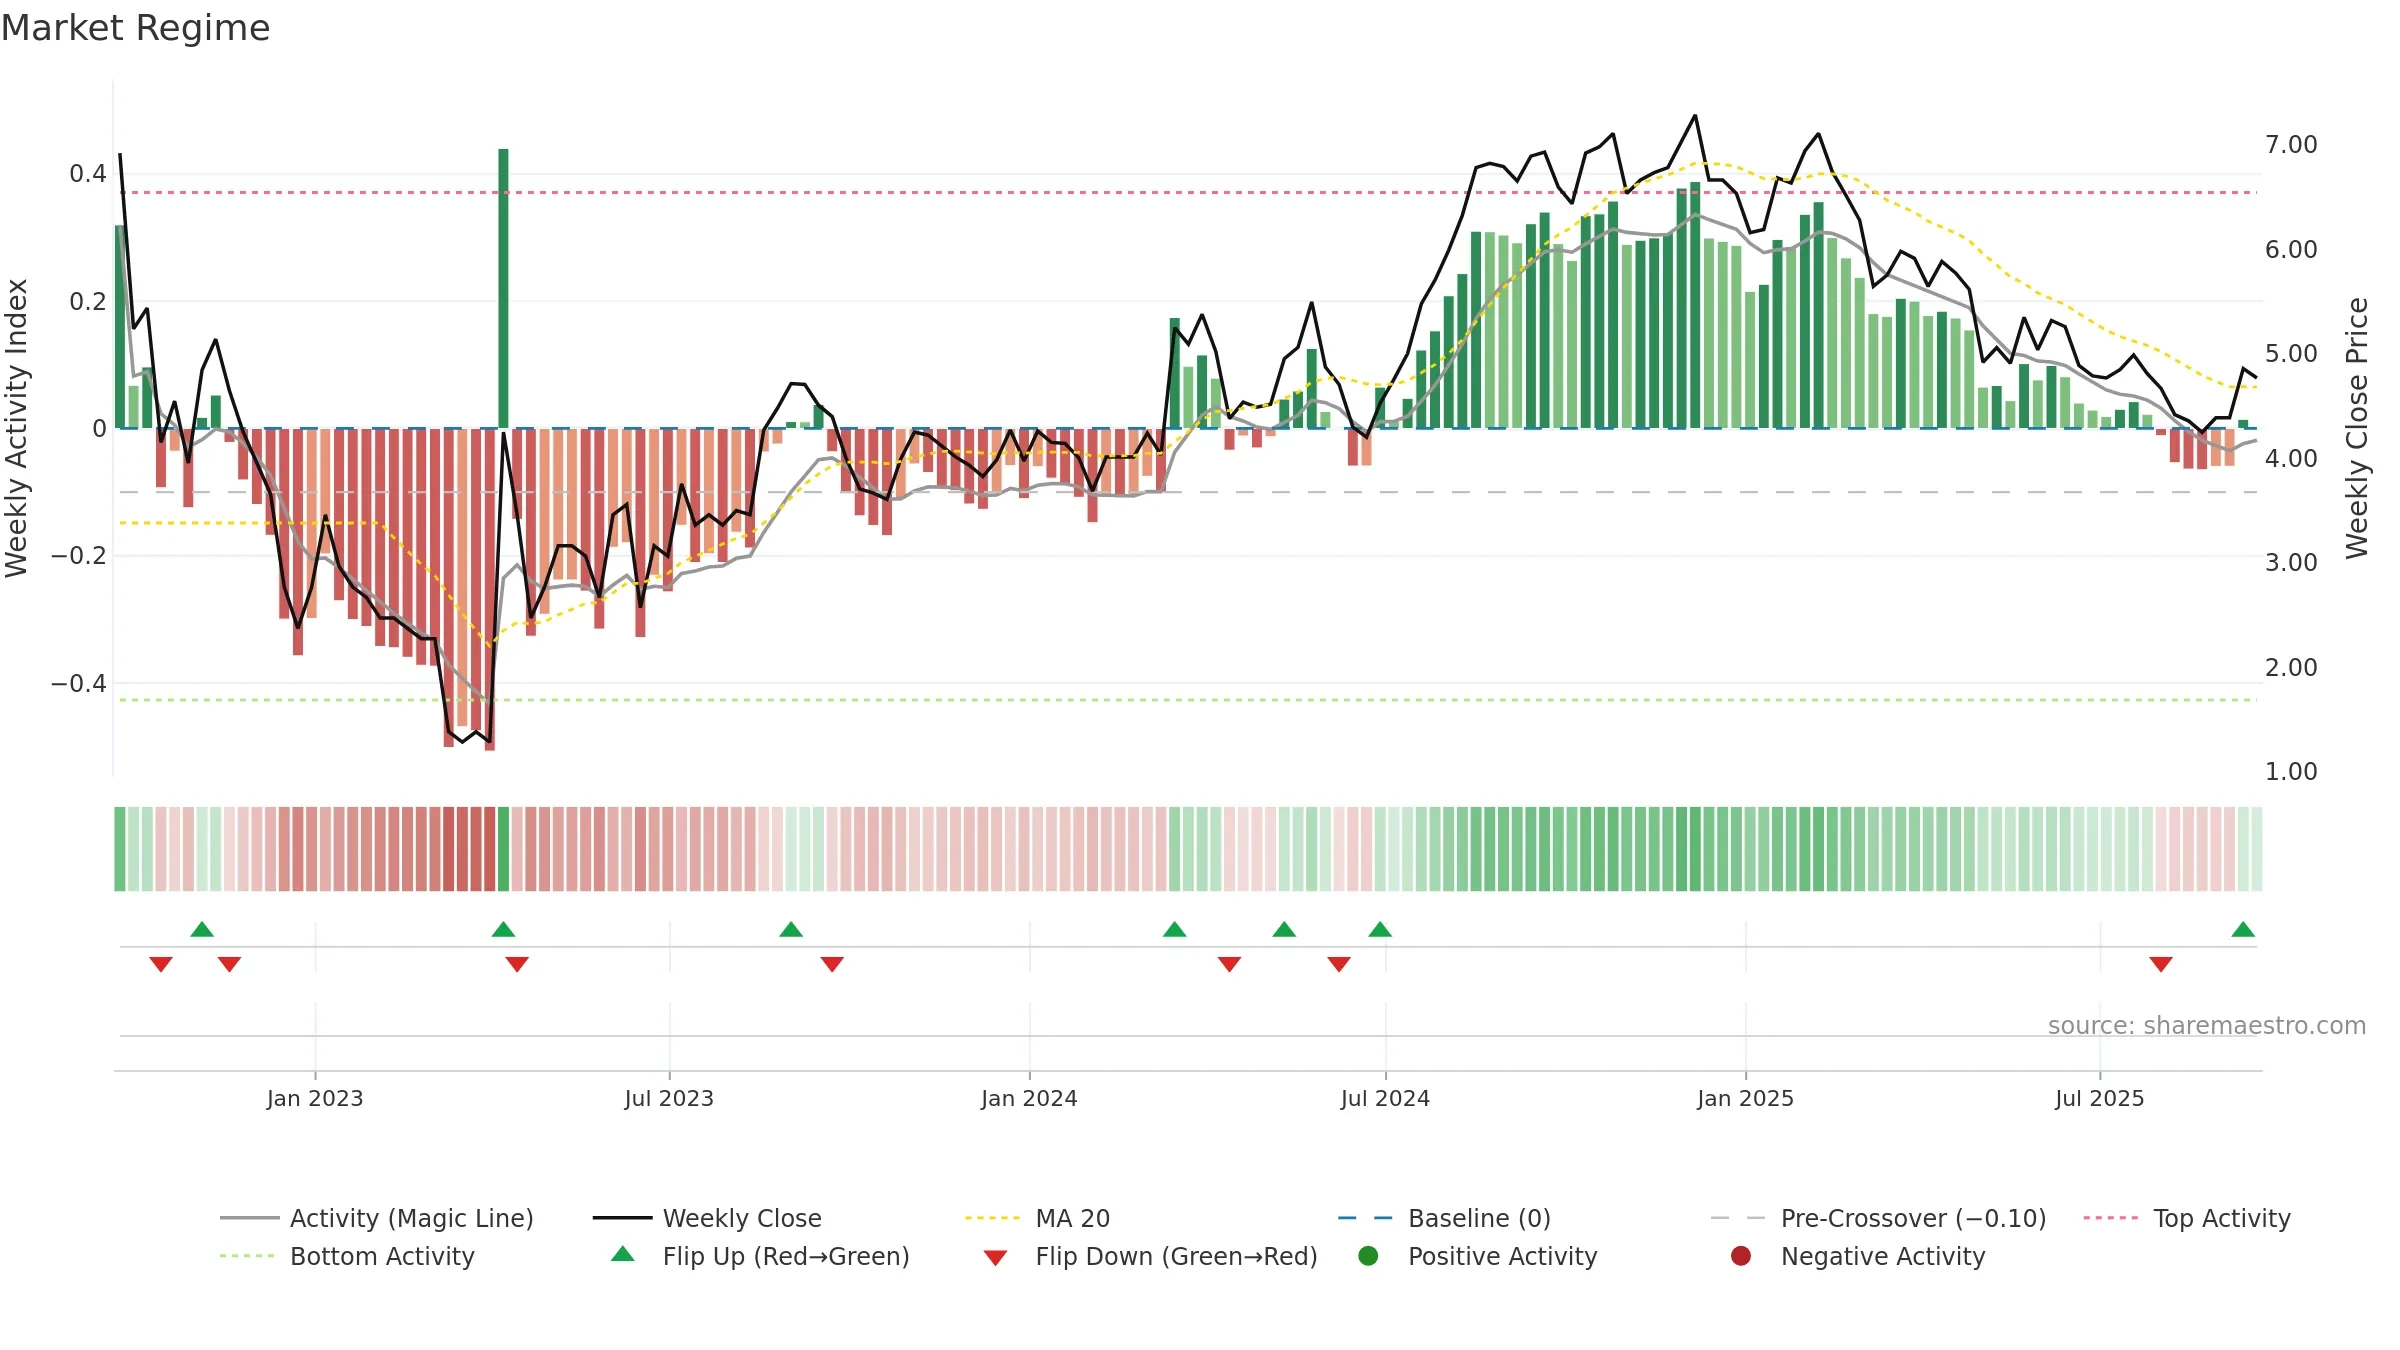Click flip-up marker around March 2024
This screenshot has height=1350, width=2400.
1175,930
